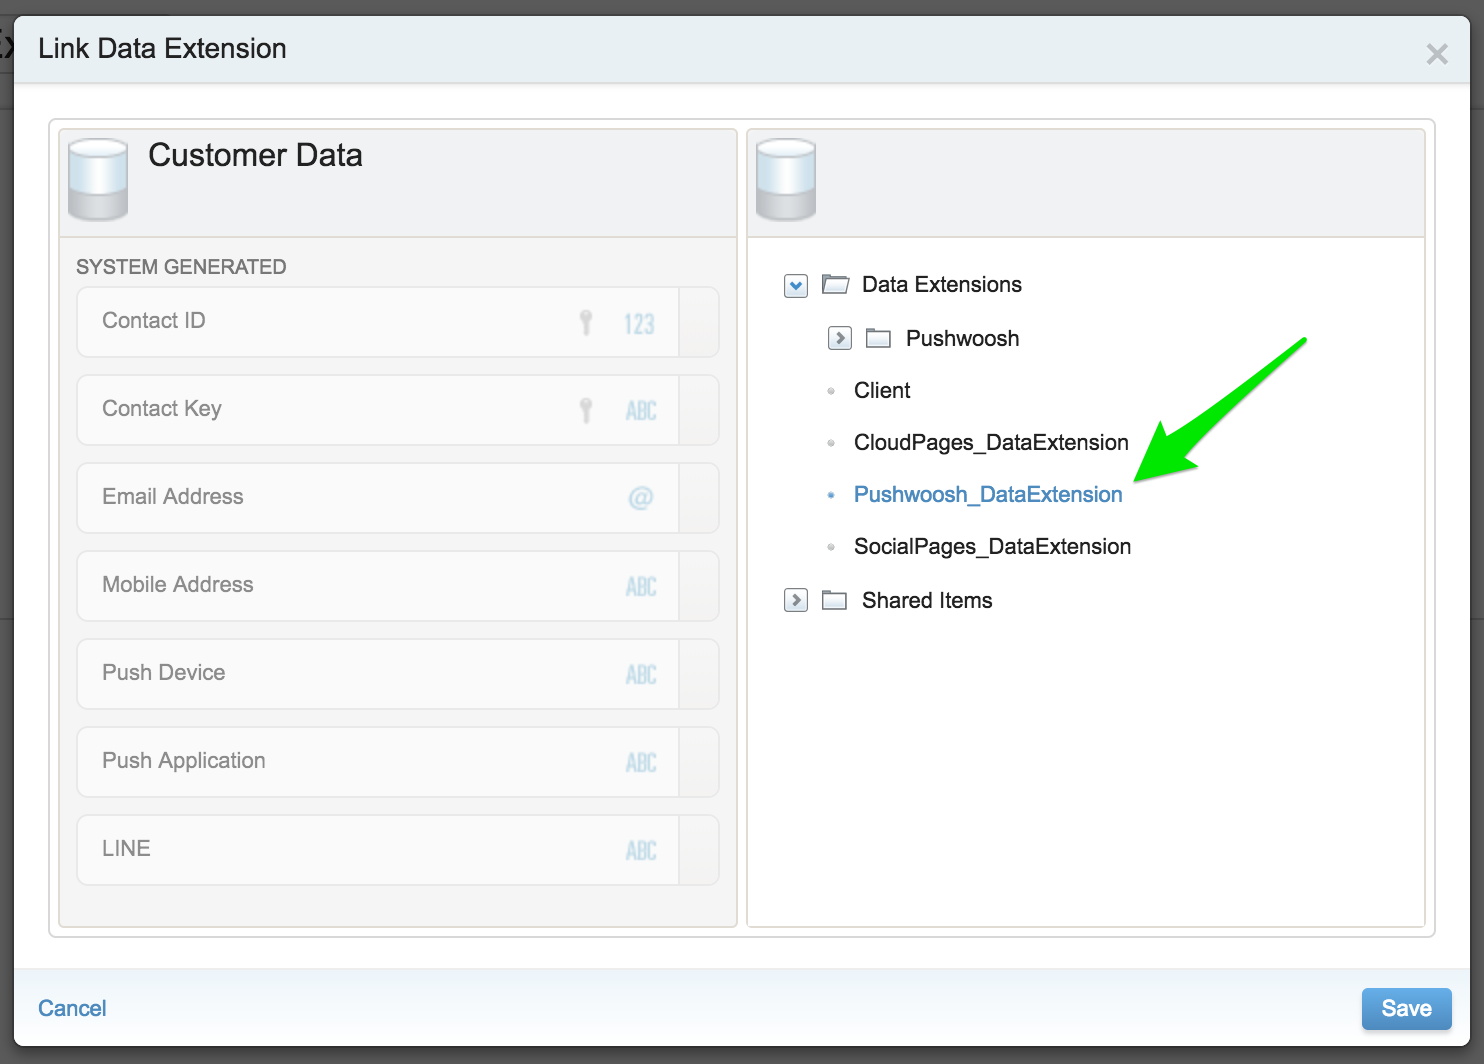Select the LINE attribute
The width and height of the screenshot is (1484, 1064).
coord(398,850)
